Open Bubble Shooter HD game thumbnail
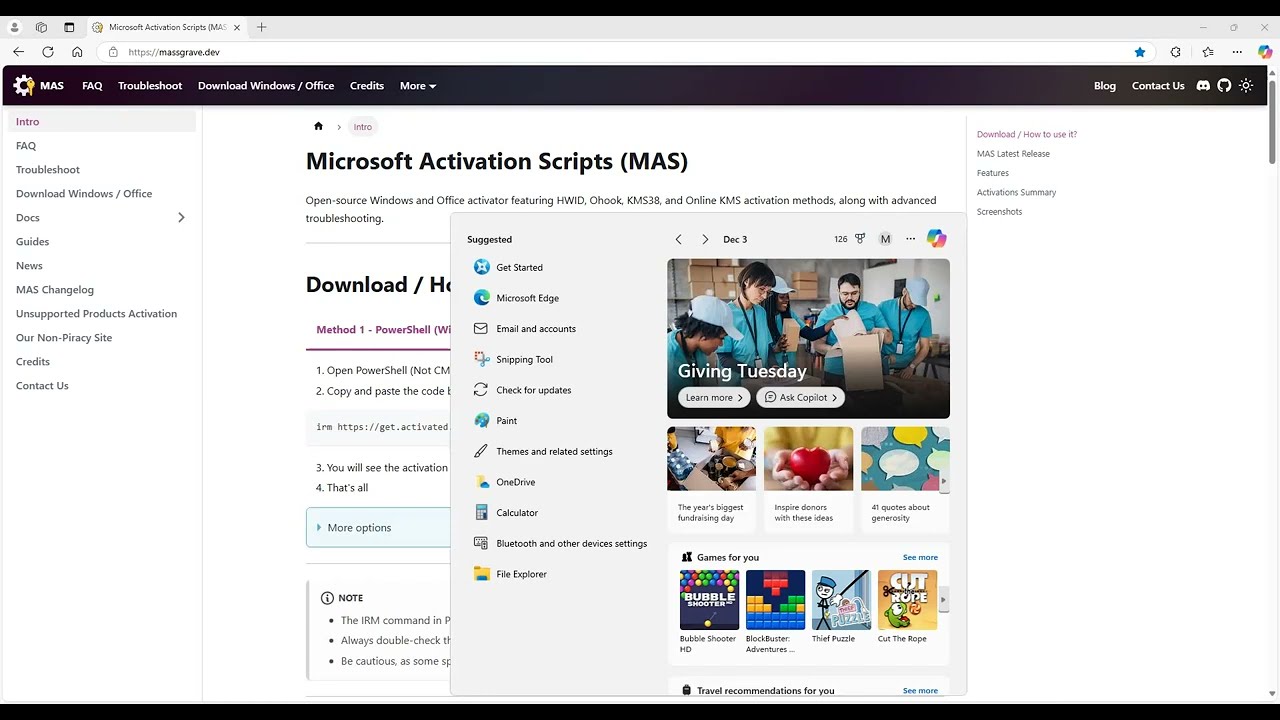 pos(709,600)
